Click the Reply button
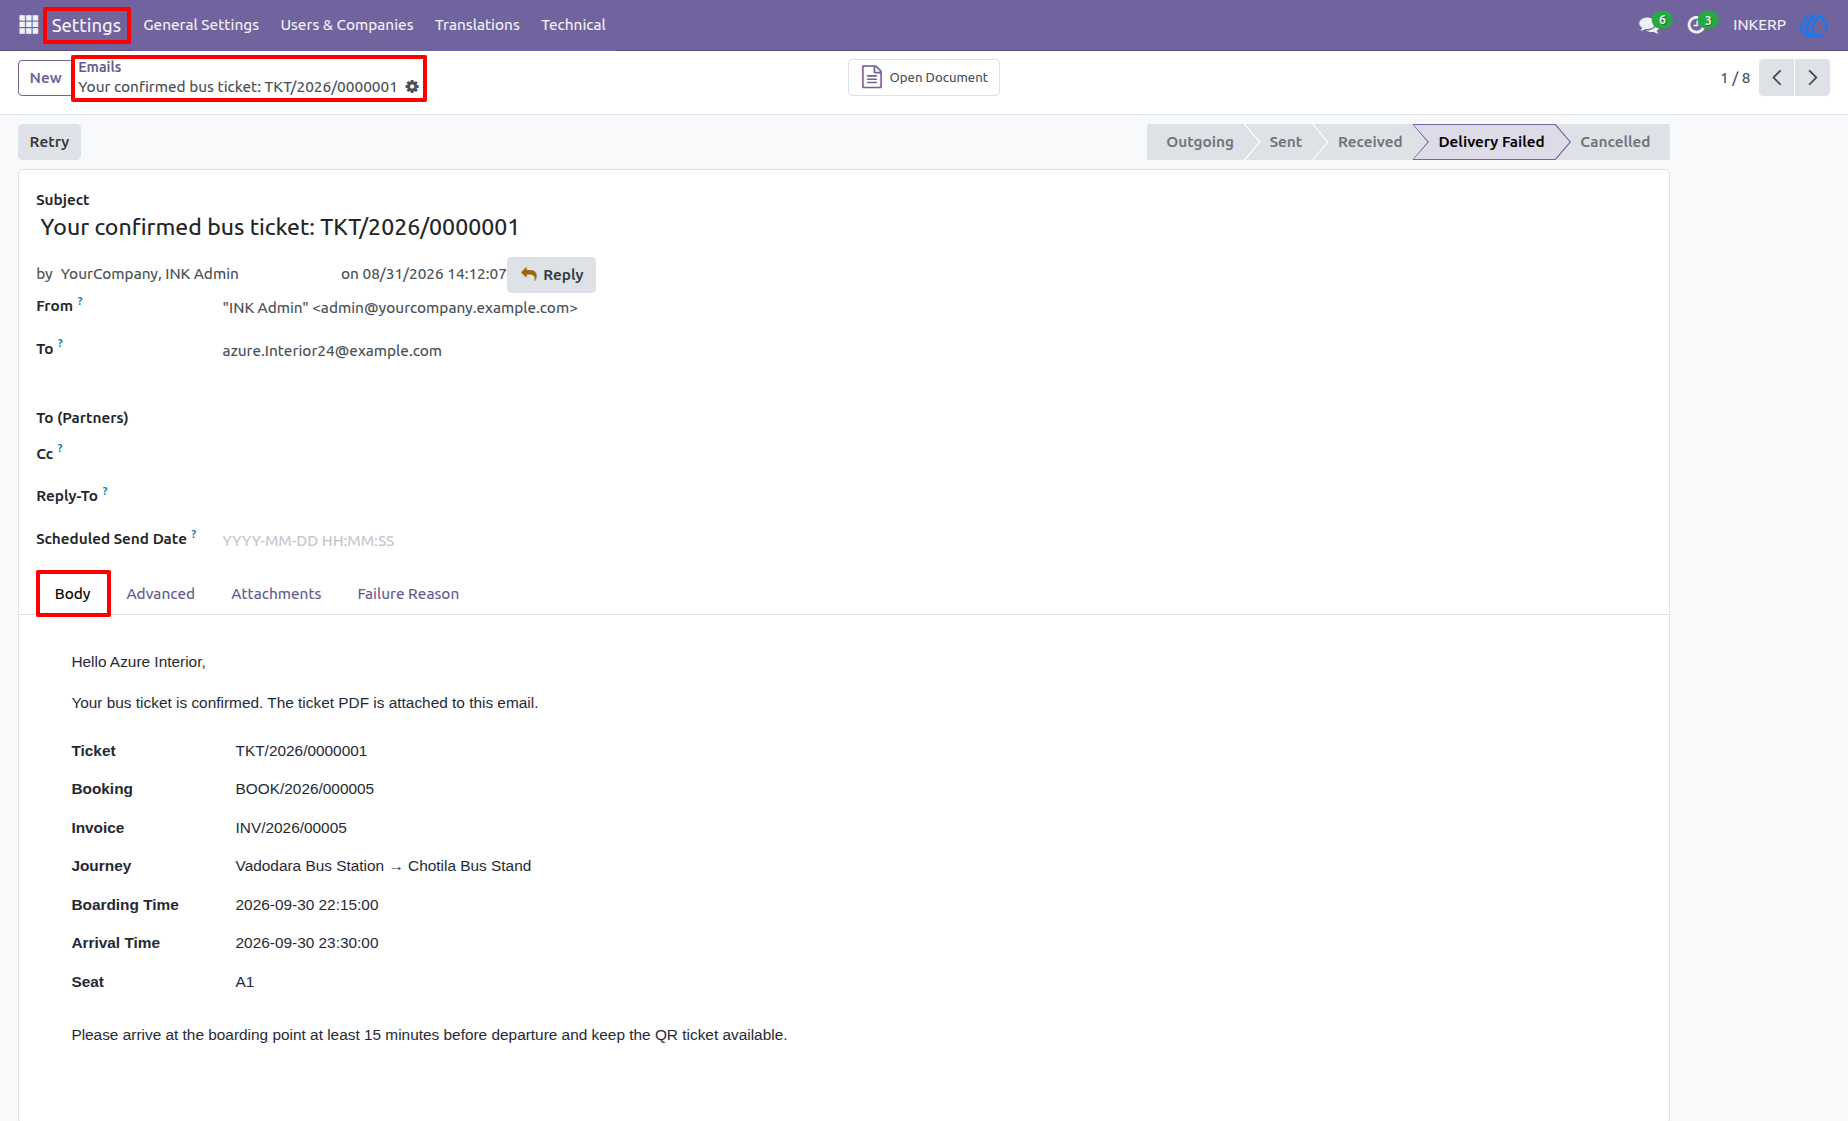Screen dimensions: 1848x1121 click(x=552, y=275)
